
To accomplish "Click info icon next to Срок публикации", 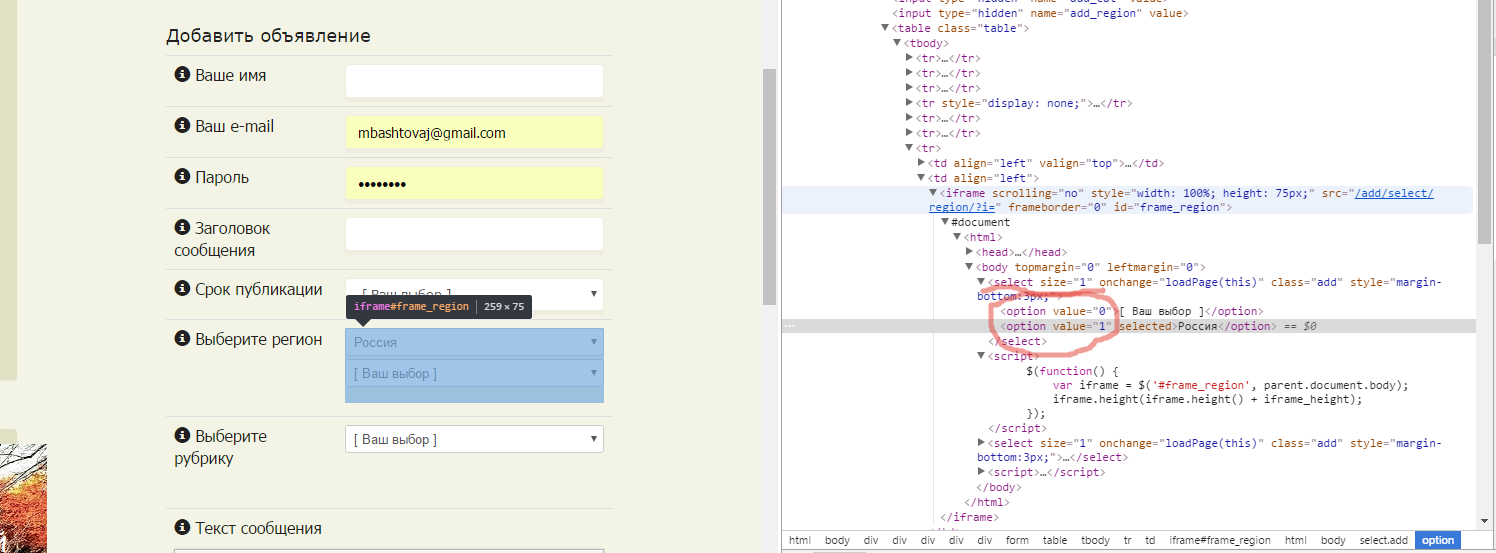I will point(182,289).
